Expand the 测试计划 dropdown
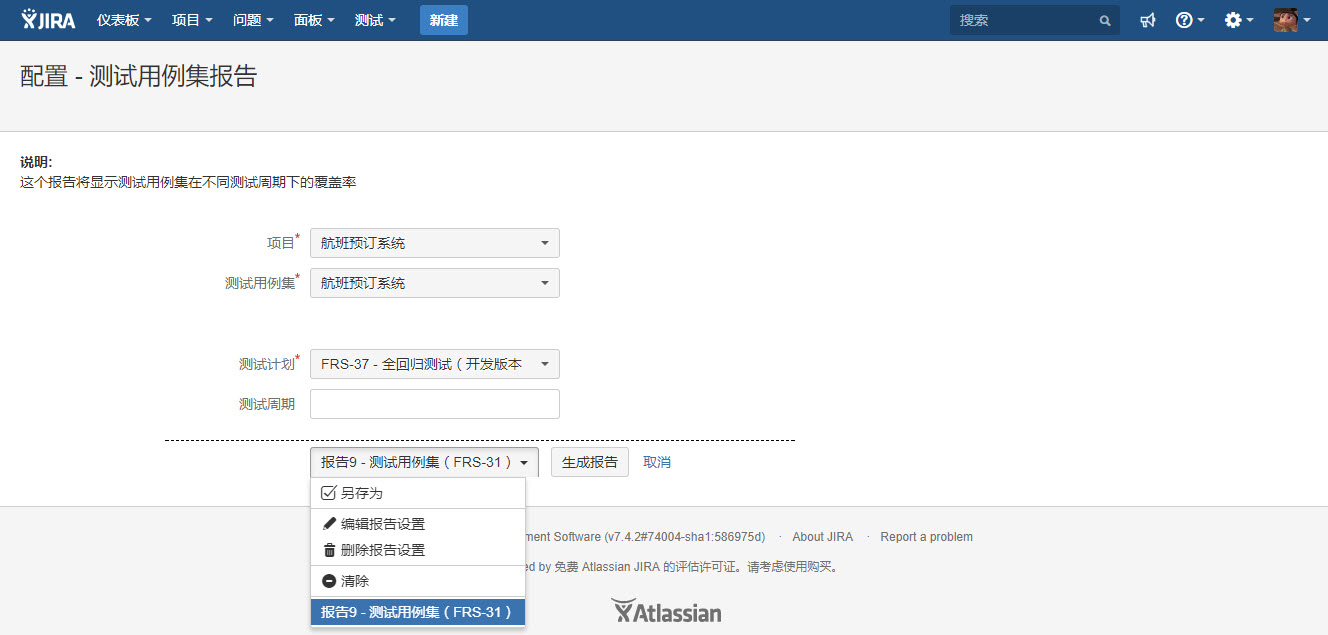1328x635 pixels. pyautogui.click(x=435, y=364)
